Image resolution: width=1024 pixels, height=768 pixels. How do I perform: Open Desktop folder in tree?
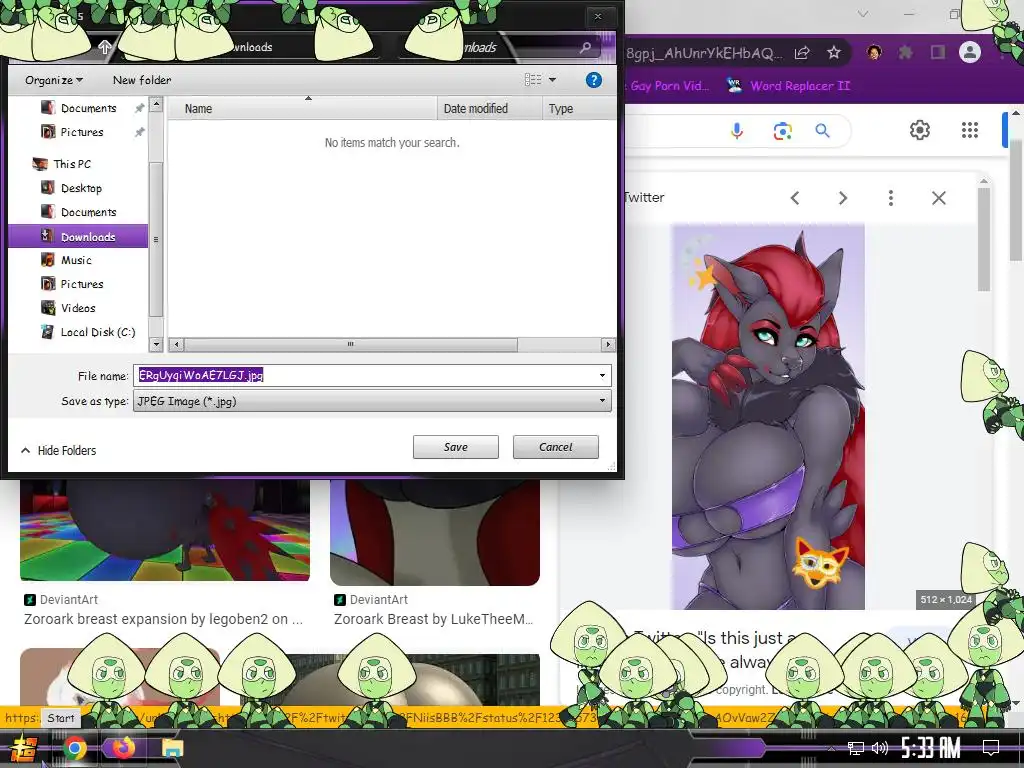point(81,188)
